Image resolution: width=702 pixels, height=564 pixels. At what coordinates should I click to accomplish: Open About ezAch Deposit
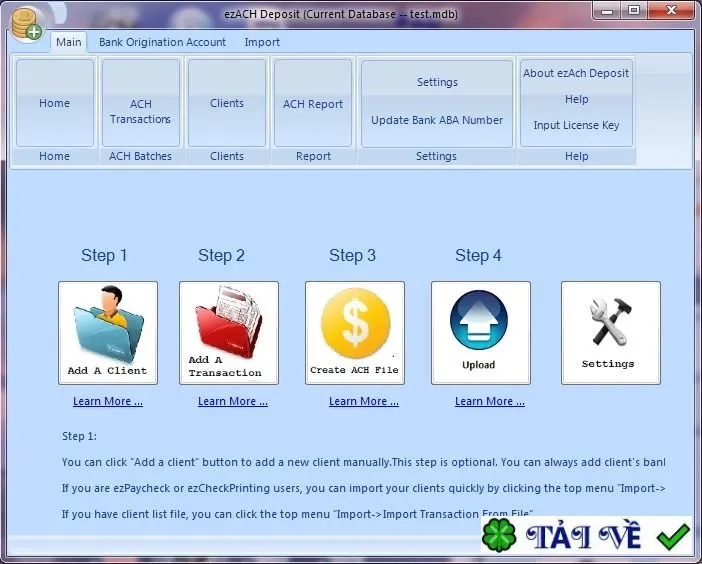[x=576, y=73]
